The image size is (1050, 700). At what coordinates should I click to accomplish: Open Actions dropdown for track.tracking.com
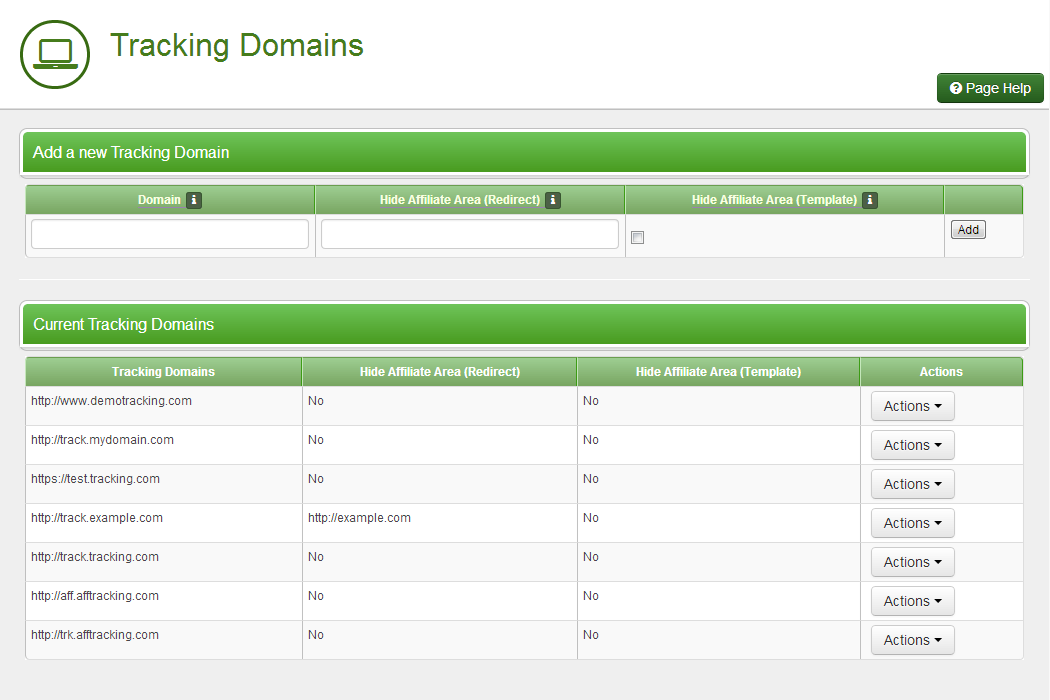(x=912, y=562)
